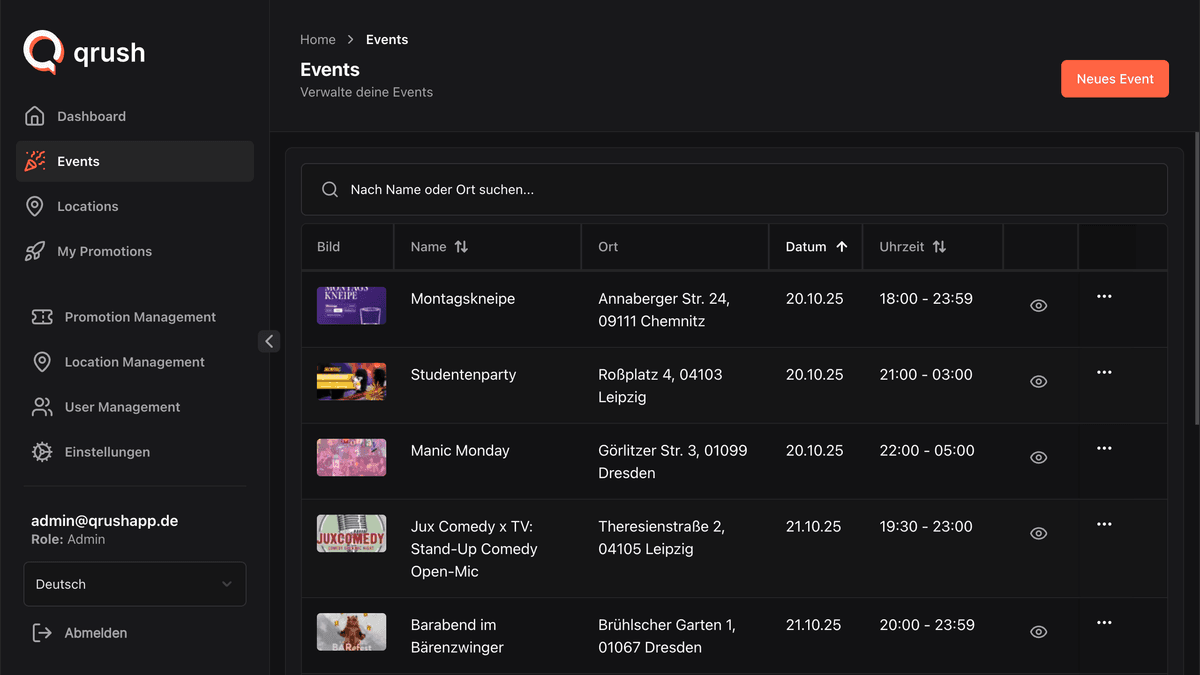Image resolution: width=1200 pixels, height=675 pixels.
Task: Click the Promotion Management ticket icon
Action: (42, 317)
